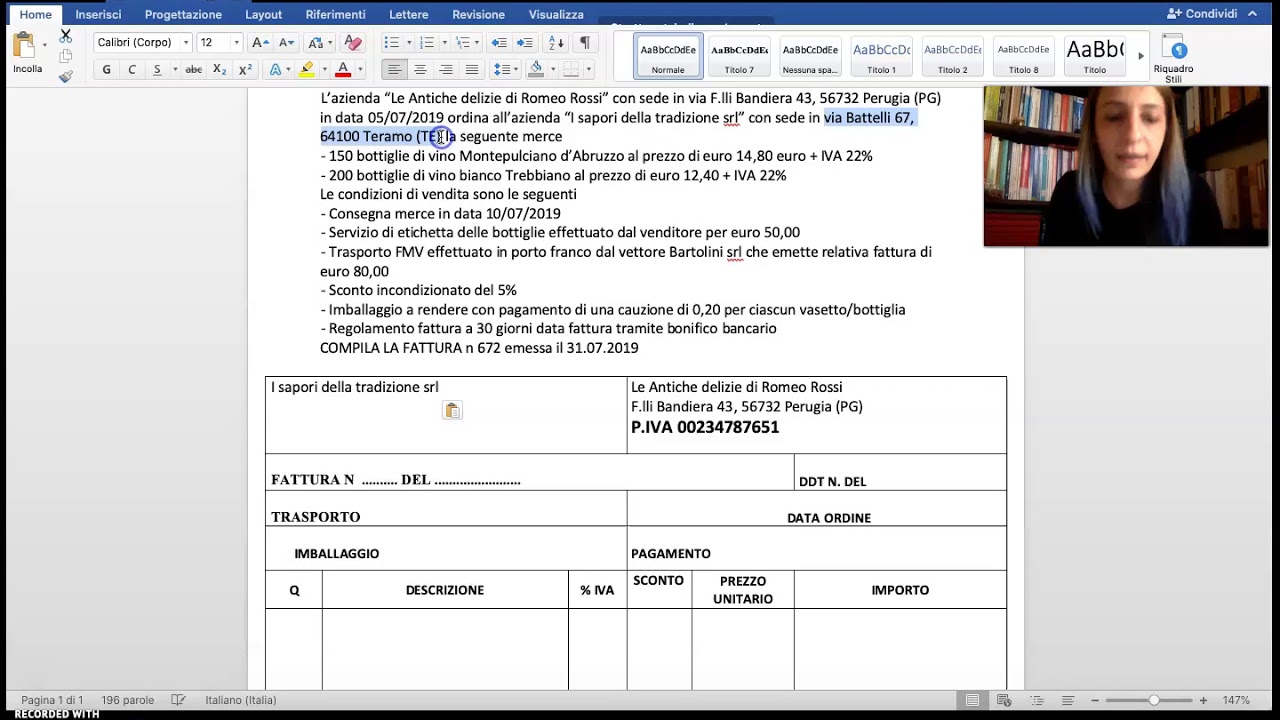Decrease font size with the A-down icon
The width and height of the screenshot is (1280, 720).
pyautogui.click(x=285, y=42)
